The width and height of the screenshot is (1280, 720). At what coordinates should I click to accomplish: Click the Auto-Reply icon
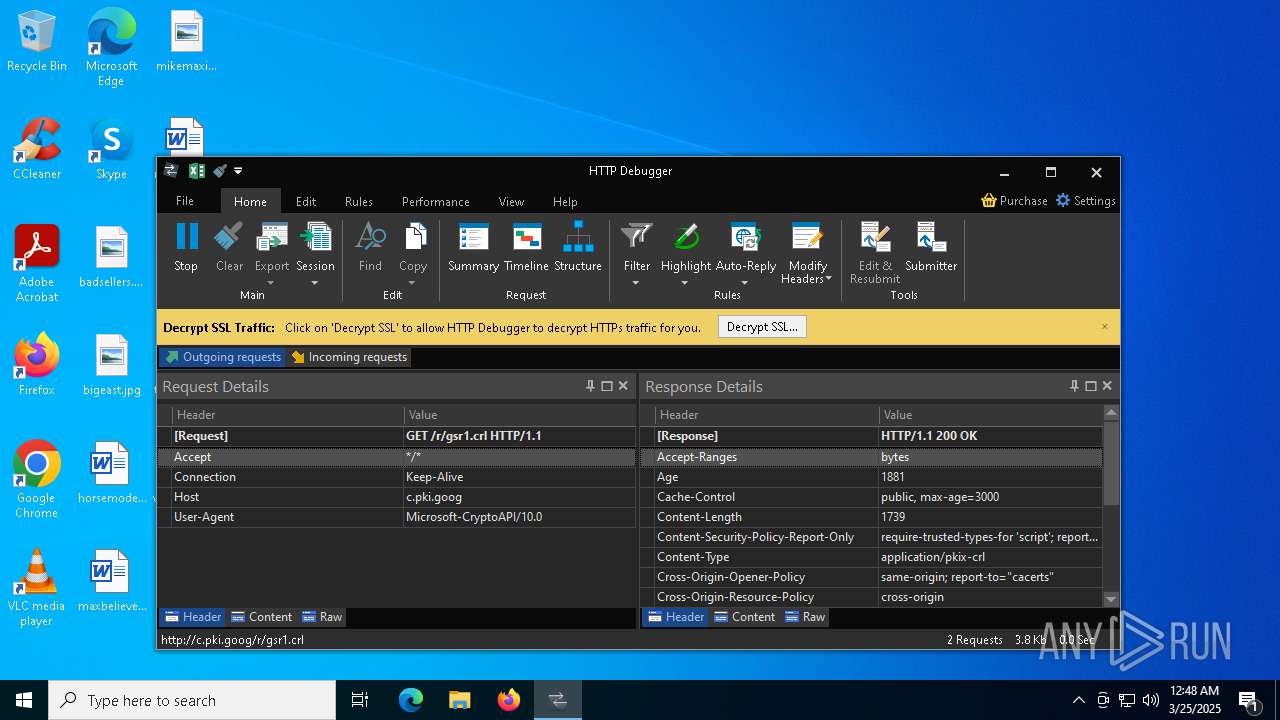(x=746, y=236)
